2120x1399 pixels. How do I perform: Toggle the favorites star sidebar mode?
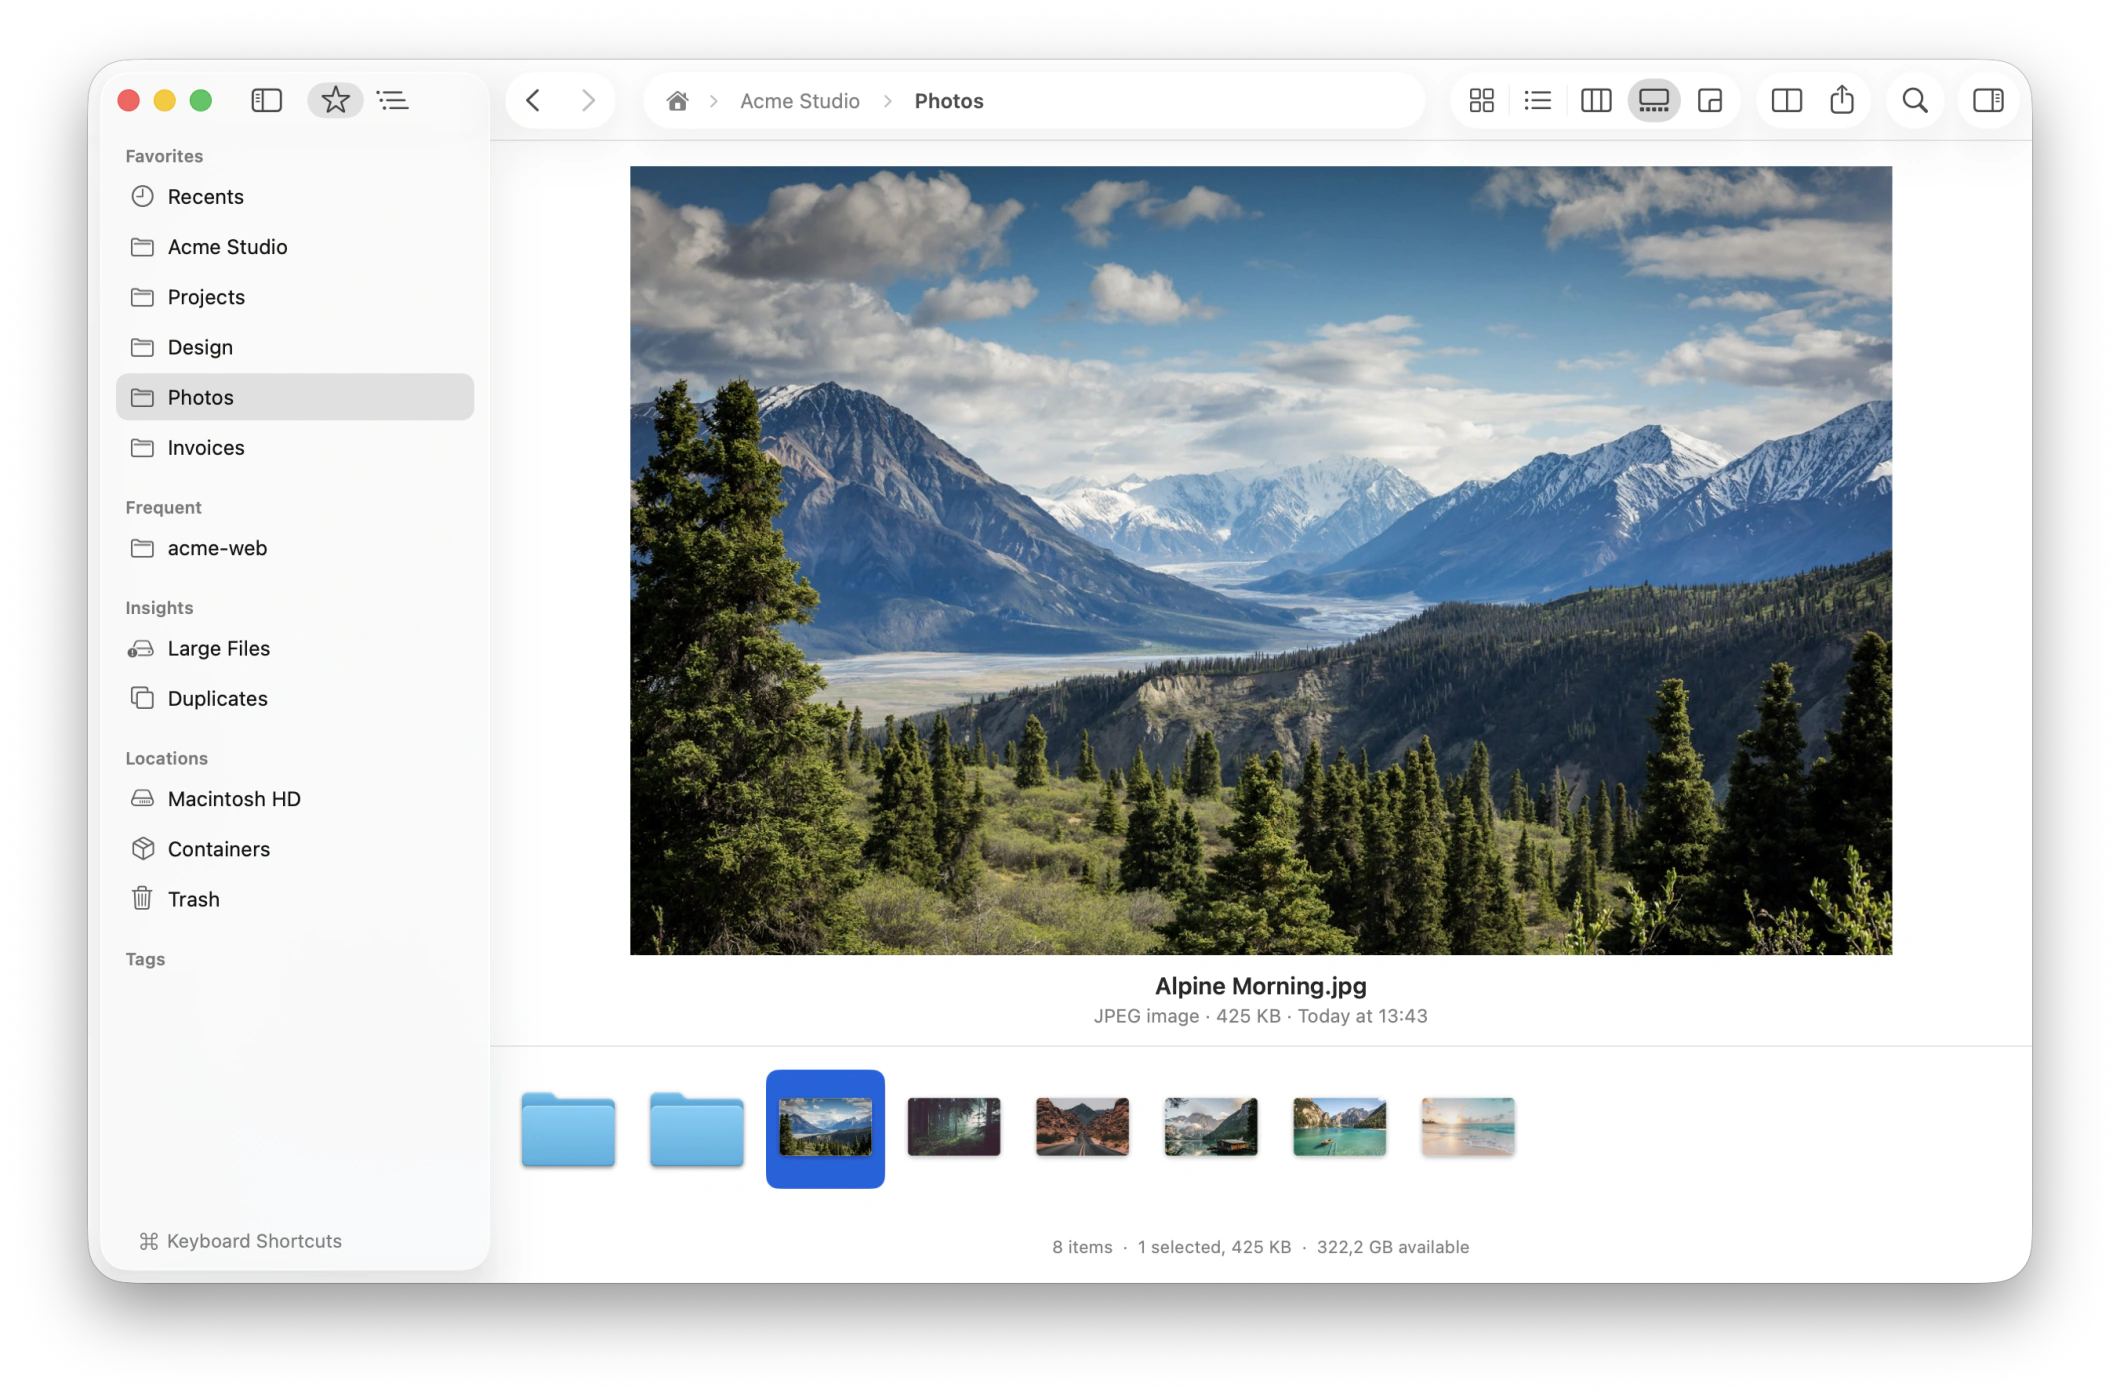click(335, 100)
